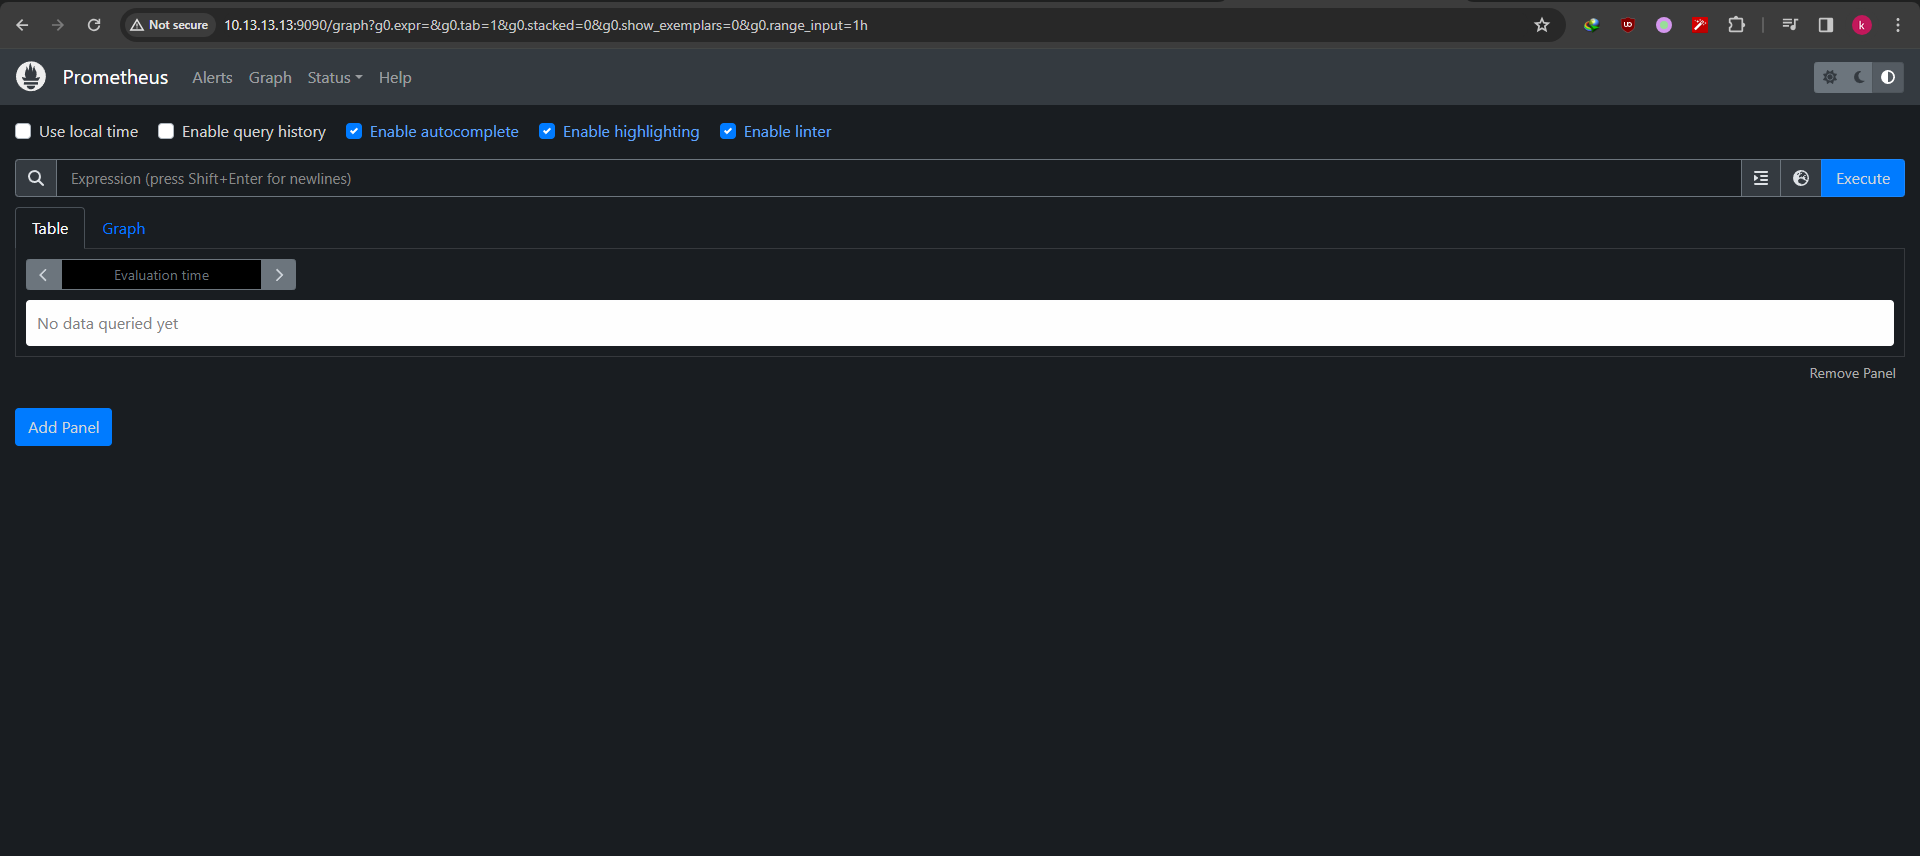Click the Prometheus flame logo

31,77
